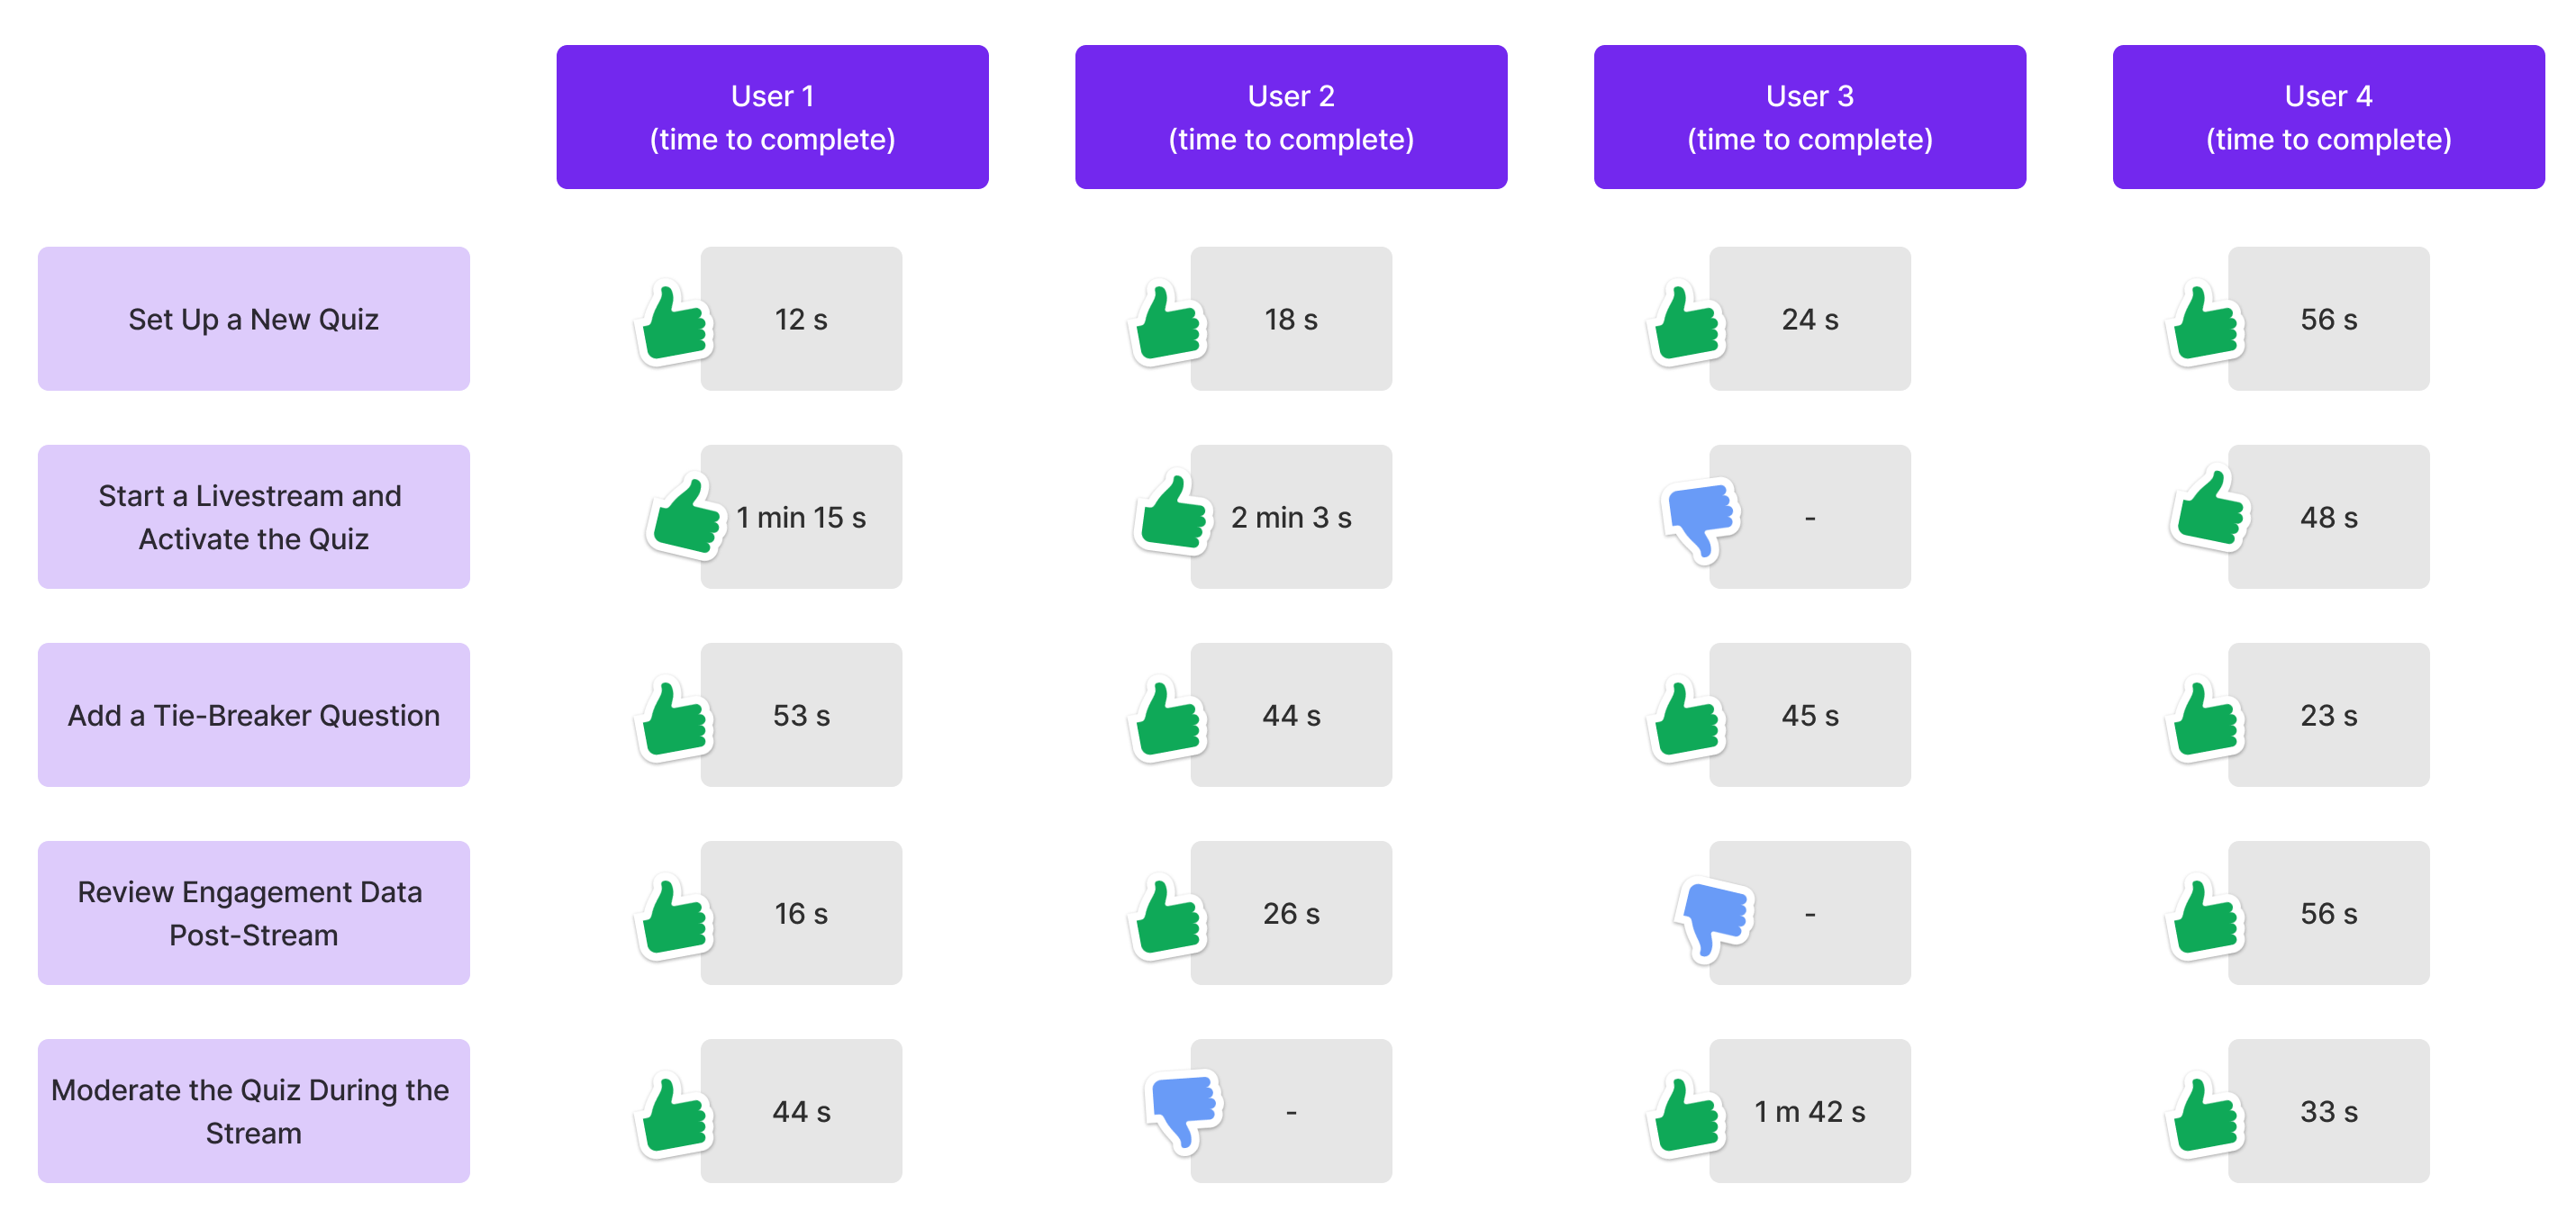Screen dimensions: 2576x1211
Task: Click User 2's thumbs-up beside 26 s
Action: coord(1168,917)
